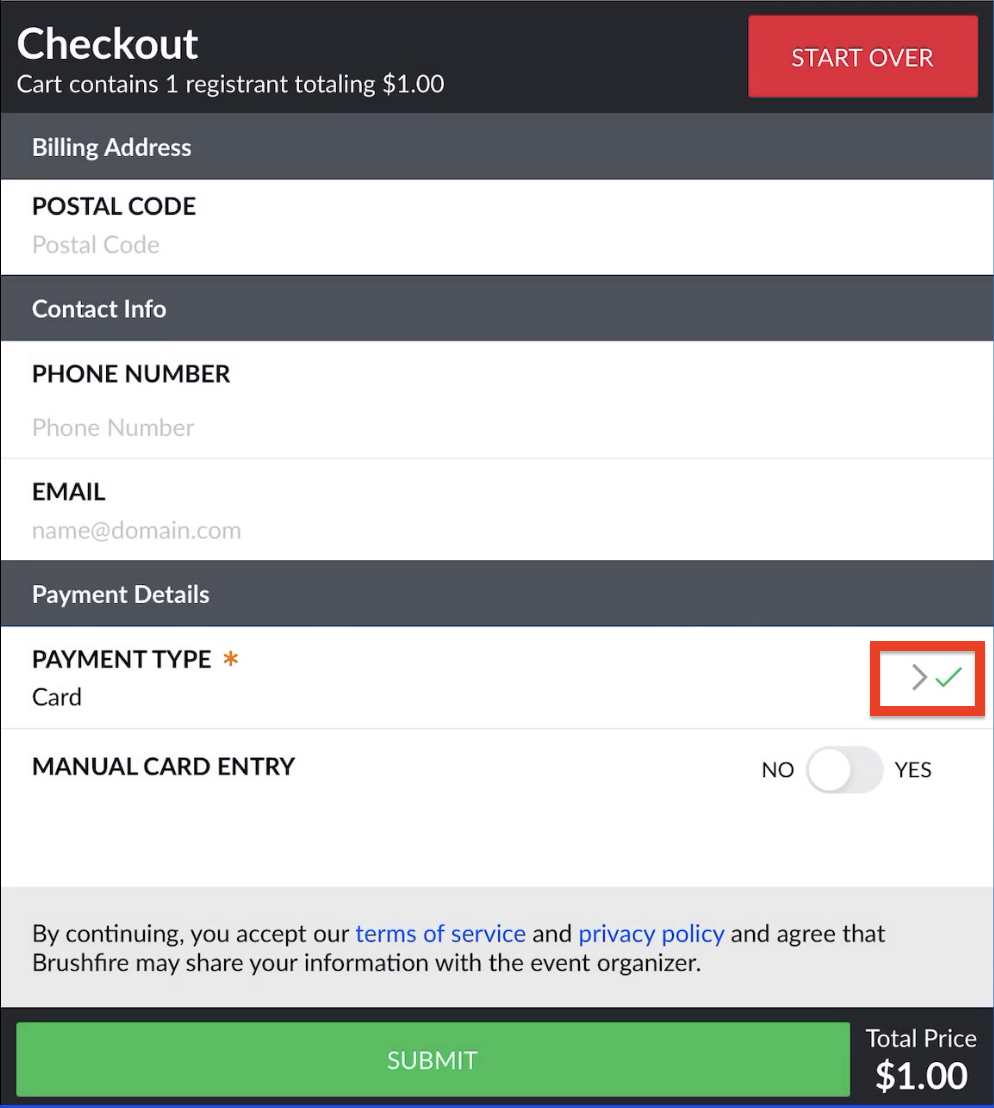
Task: Open the privacy policy link
Action: pos(651,933)
